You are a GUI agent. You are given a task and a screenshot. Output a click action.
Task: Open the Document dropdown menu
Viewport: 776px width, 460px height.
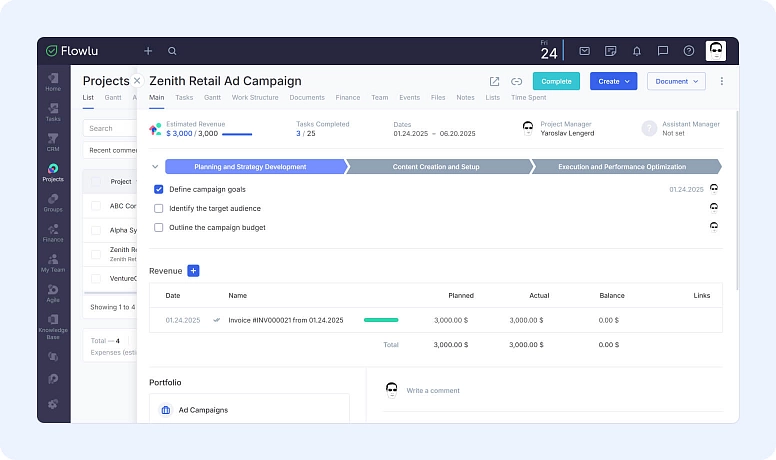pyautogui.click(x=676, y=81)
